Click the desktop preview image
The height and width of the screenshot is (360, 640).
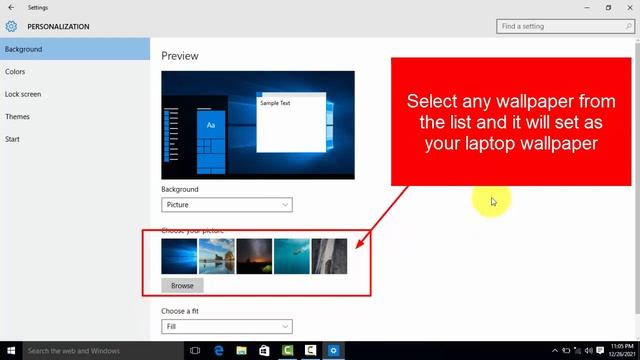[x=258, y=125]
